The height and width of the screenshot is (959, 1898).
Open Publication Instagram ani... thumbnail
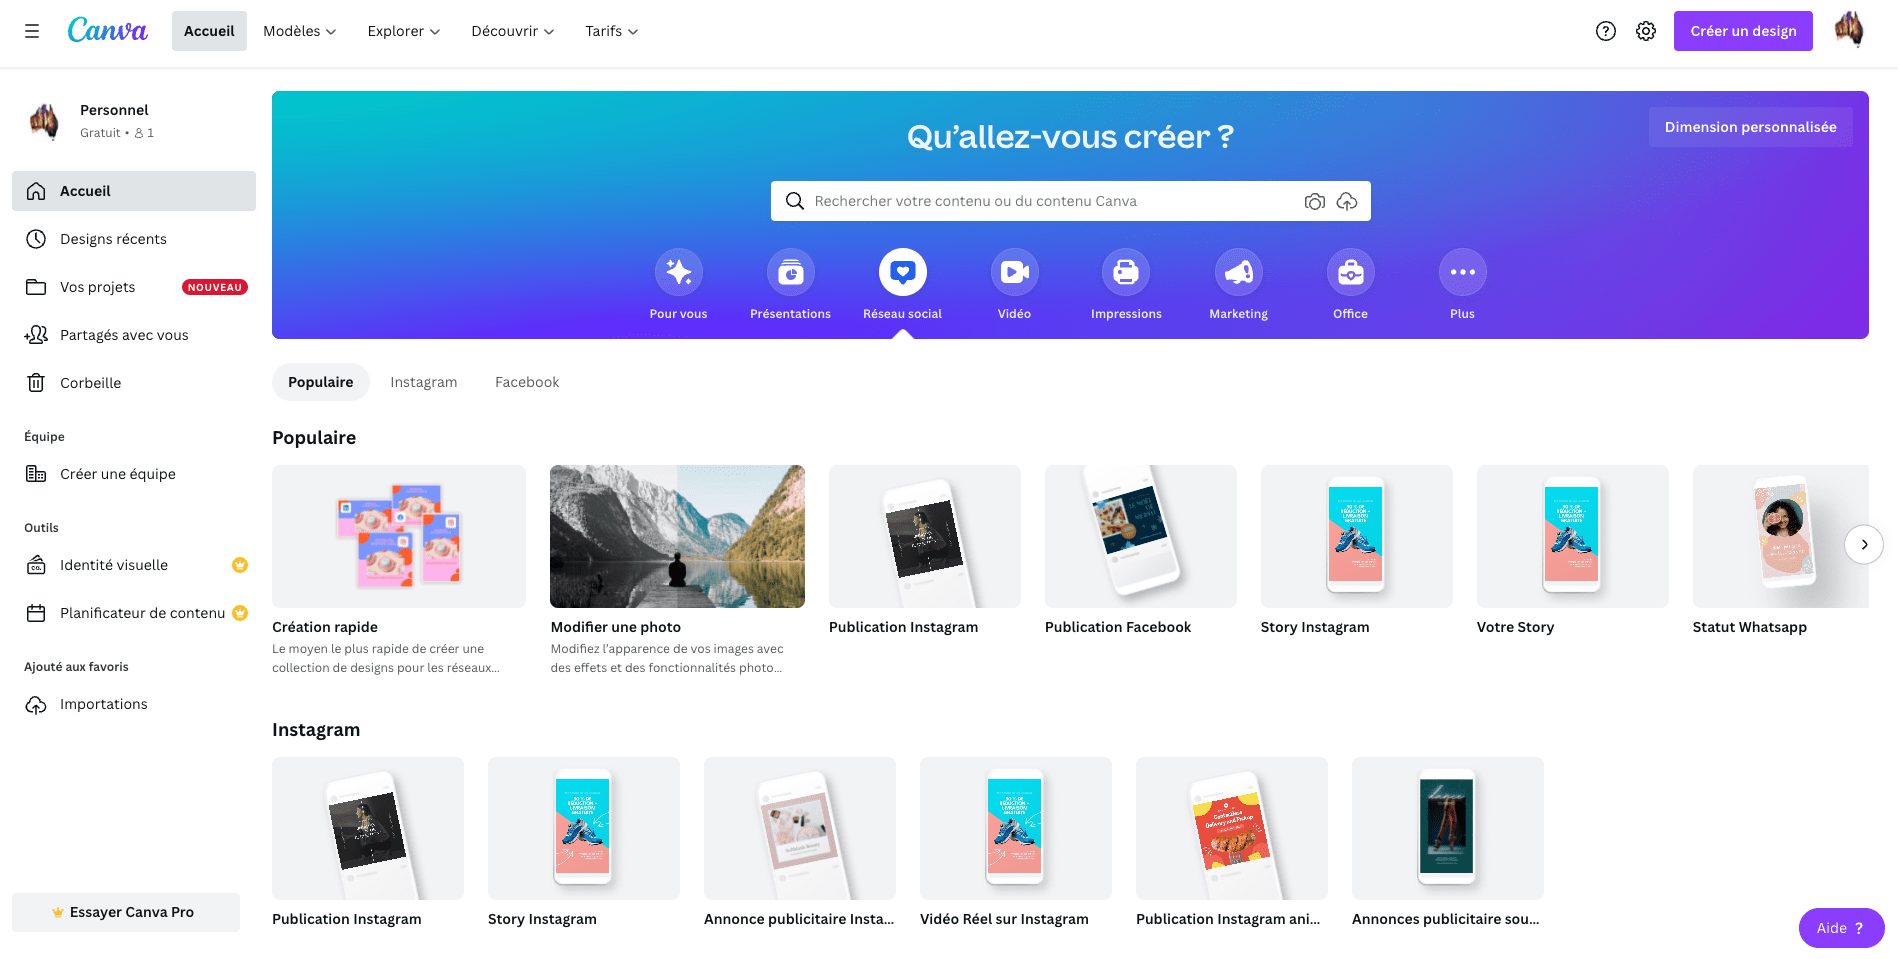(x=1231, y=828)
